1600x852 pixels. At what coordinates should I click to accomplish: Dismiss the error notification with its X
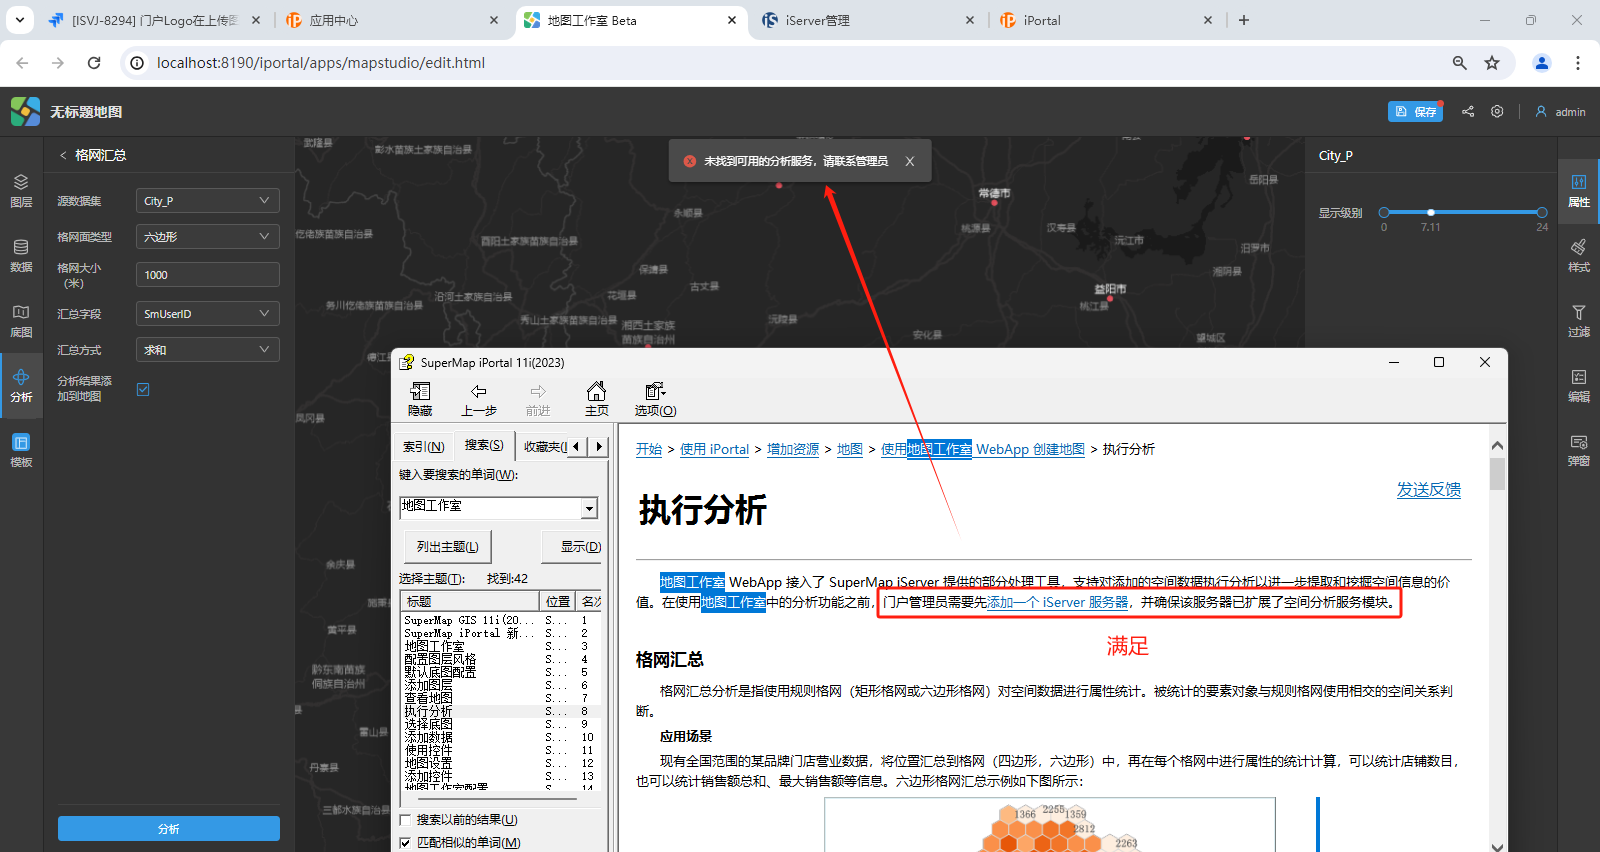pyautogui.click(x=910, y=161)
